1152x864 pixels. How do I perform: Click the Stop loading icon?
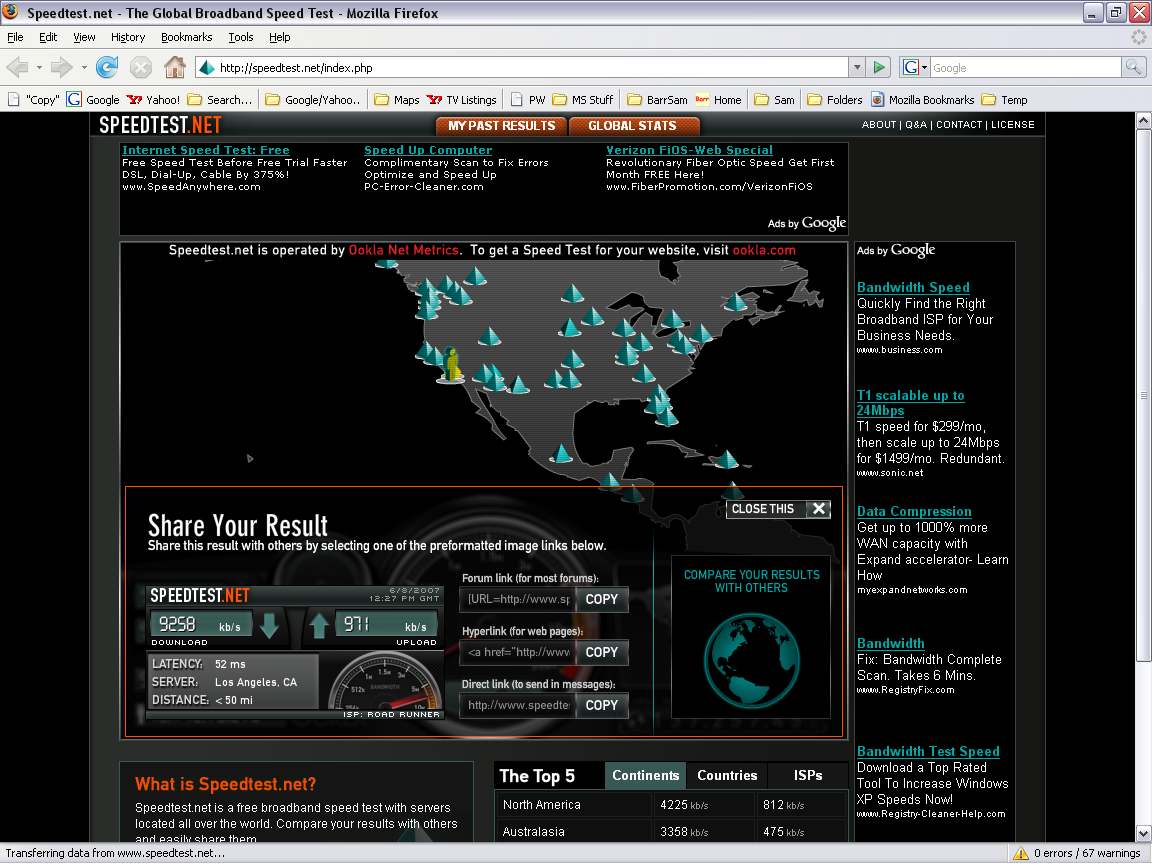(x=140, y=68)
